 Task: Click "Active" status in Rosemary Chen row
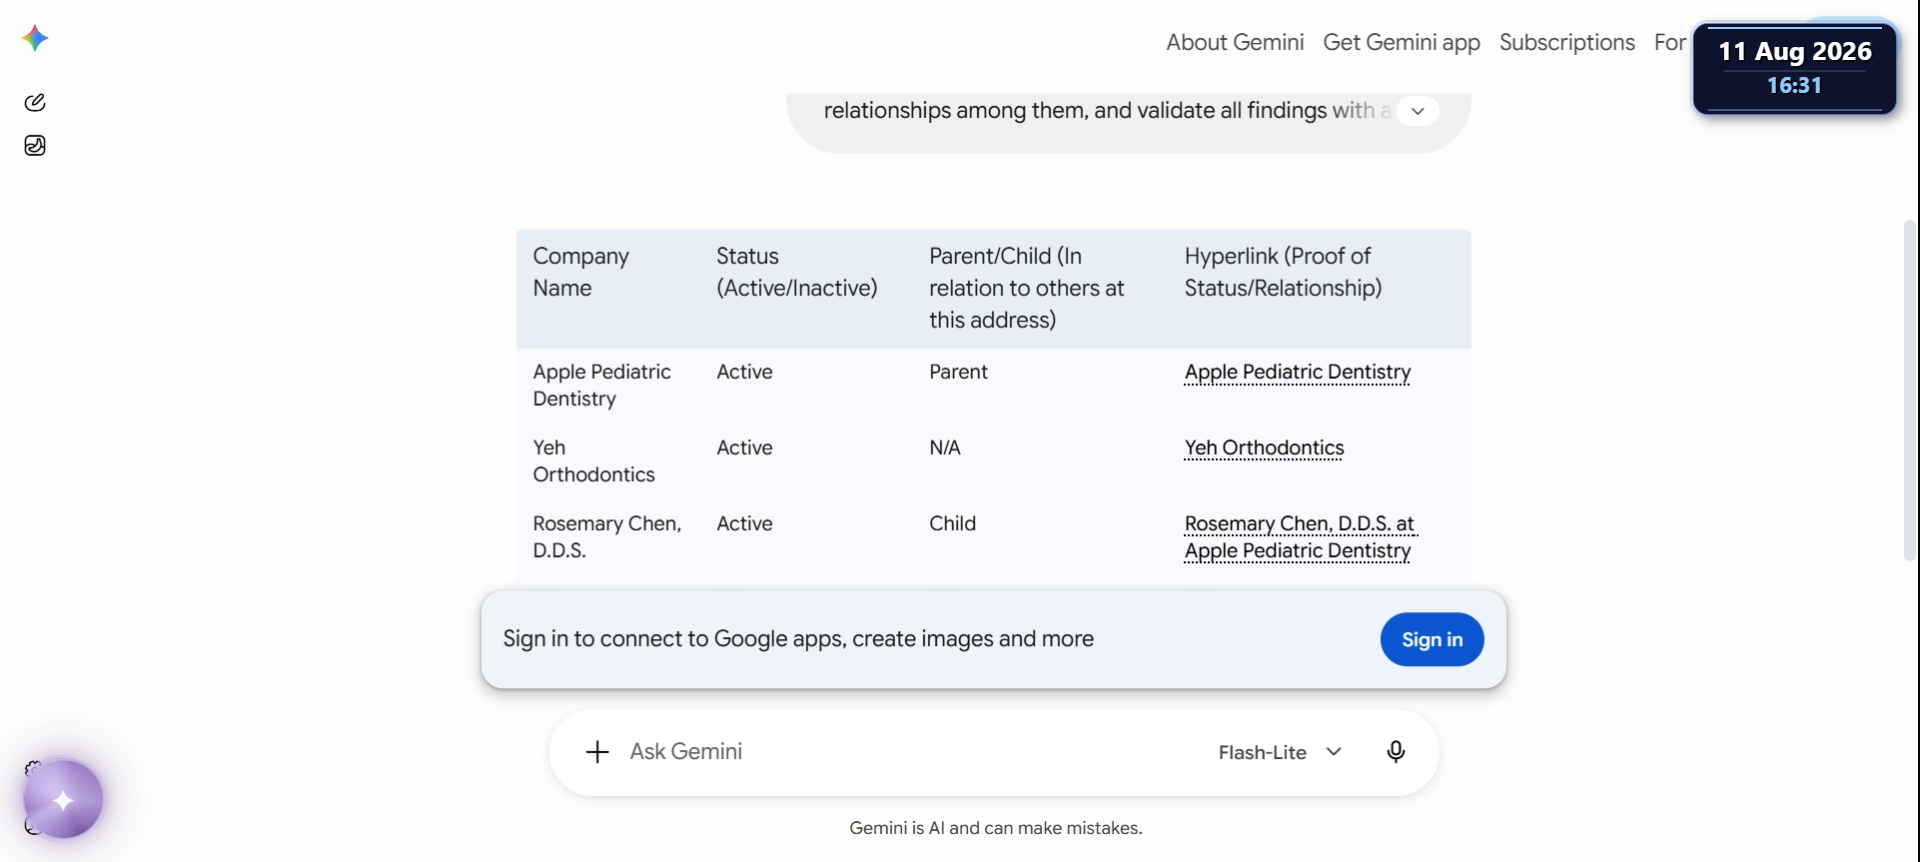pyautogui.click(x=744, y=524)
